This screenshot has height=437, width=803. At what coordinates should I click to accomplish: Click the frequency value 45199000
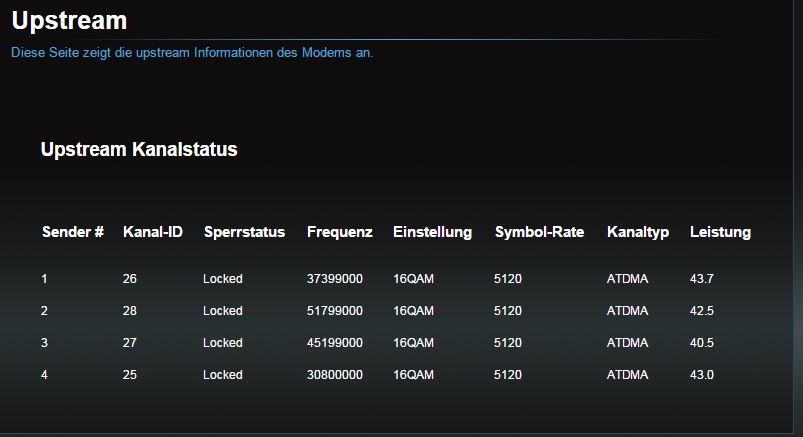pyautogui.click(x=334, y=343)
